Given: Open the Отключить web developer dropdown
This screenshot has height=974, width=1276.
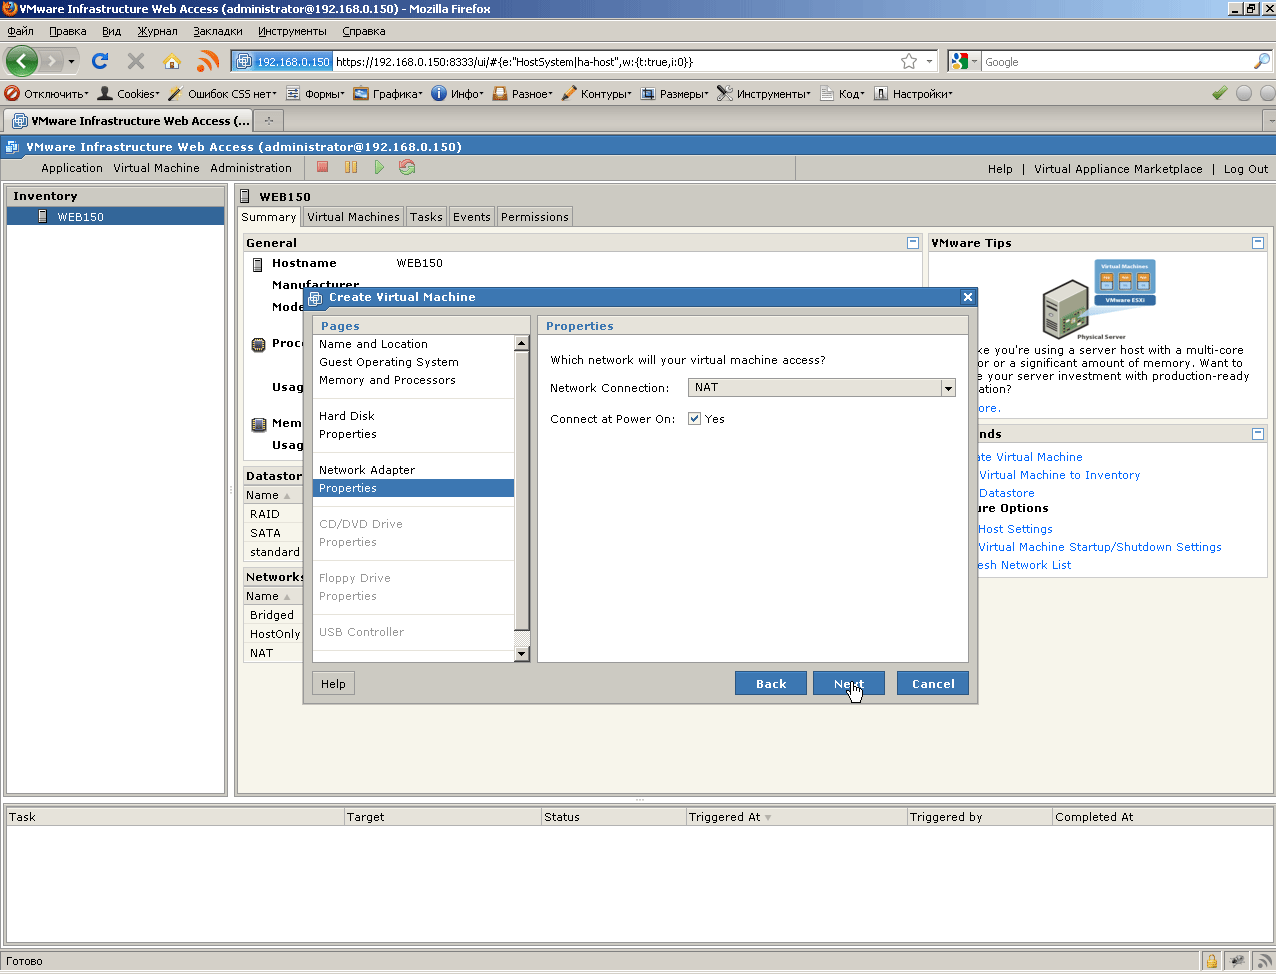Looking at the screenshot, I should [x=46, y=94].
